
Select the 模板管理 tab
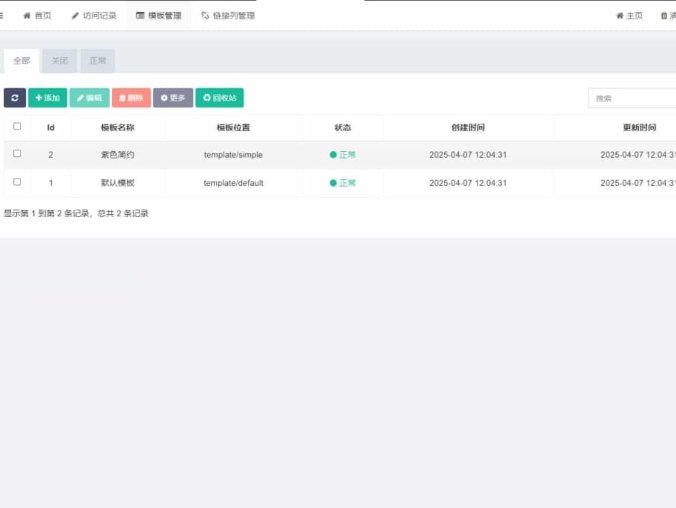coord(159,16)
